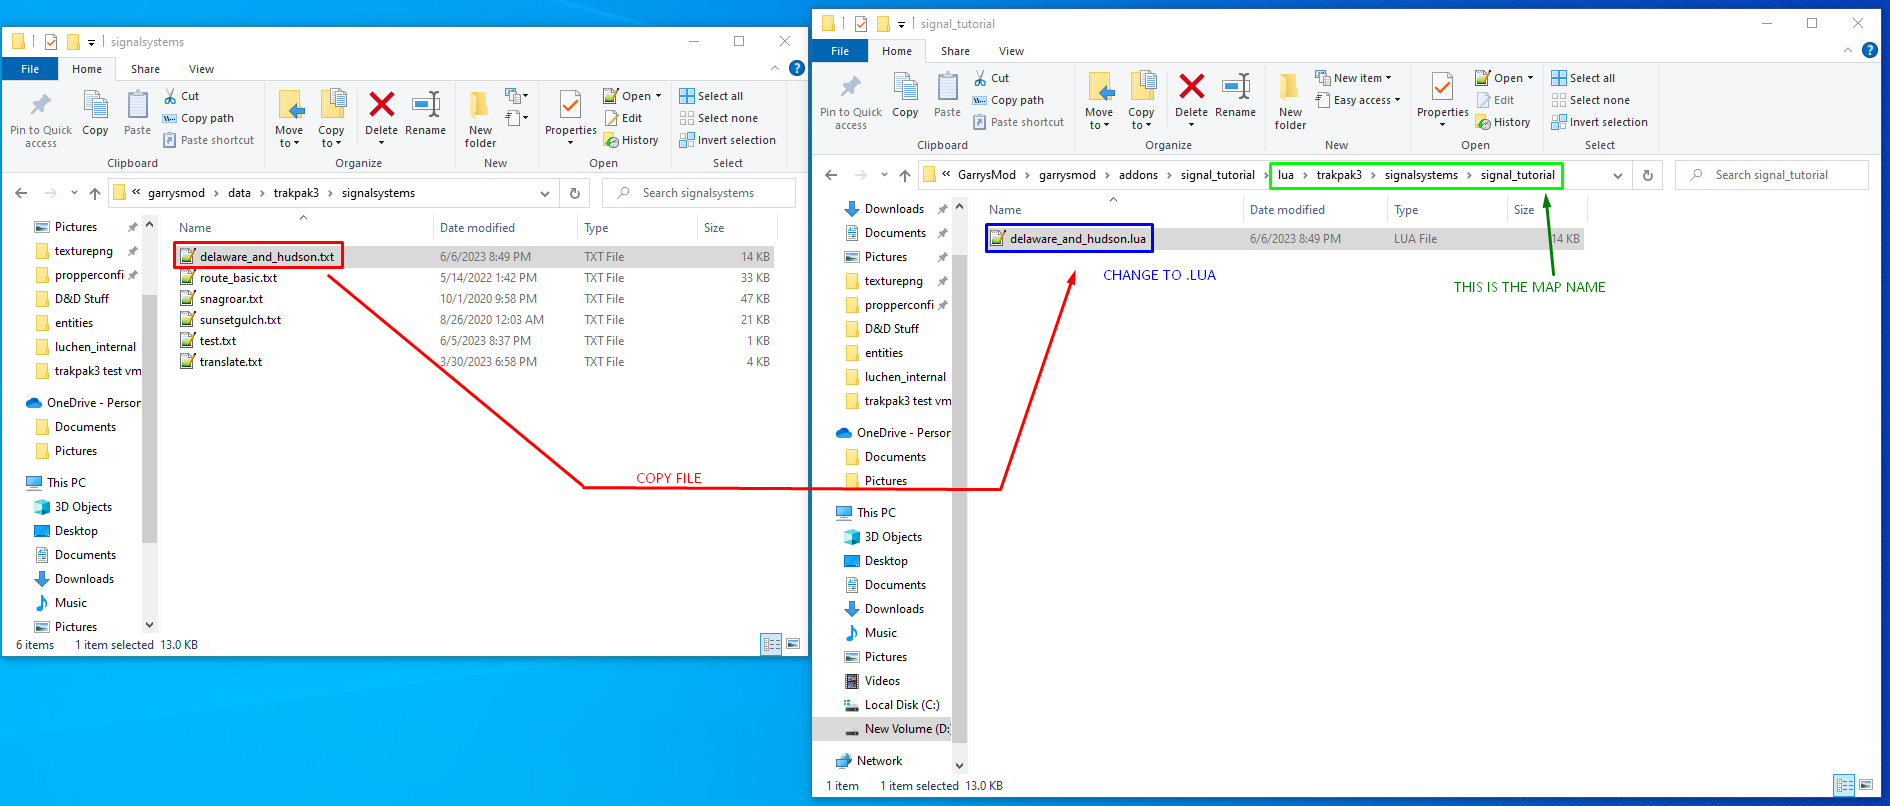This screenshot has width=1890, height=806.
Task: Click Select all in signalsystems ribbon
Action: (711, 96)
